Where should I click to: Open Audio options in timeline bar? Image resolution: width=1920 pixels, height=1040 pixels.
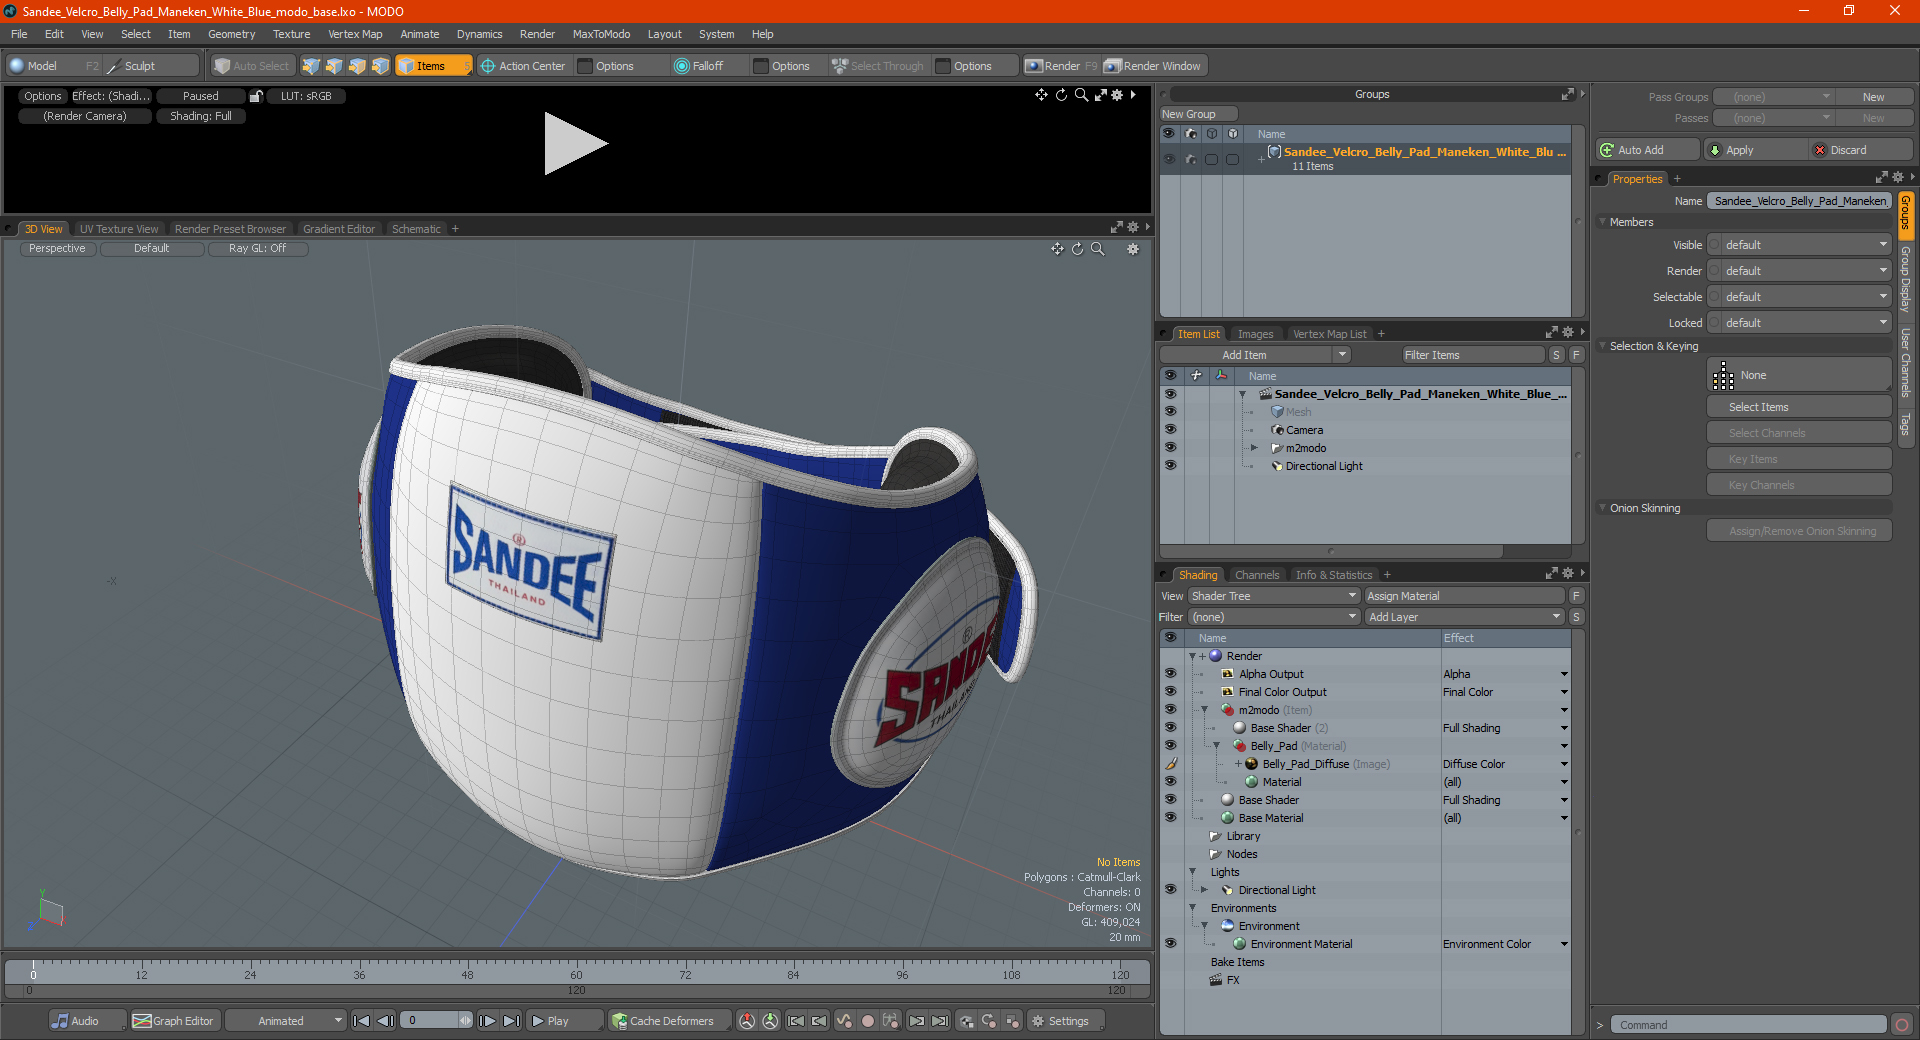87,1021
